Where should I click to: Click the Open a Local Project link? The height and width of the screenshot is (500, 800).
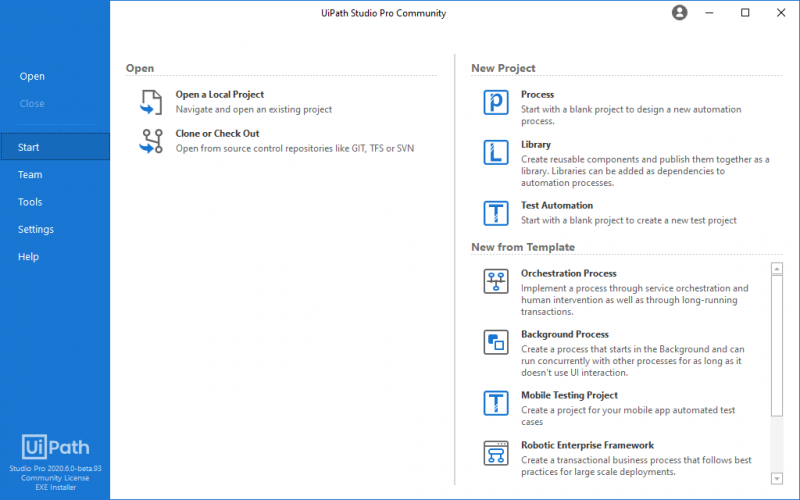tap(220, 95)
